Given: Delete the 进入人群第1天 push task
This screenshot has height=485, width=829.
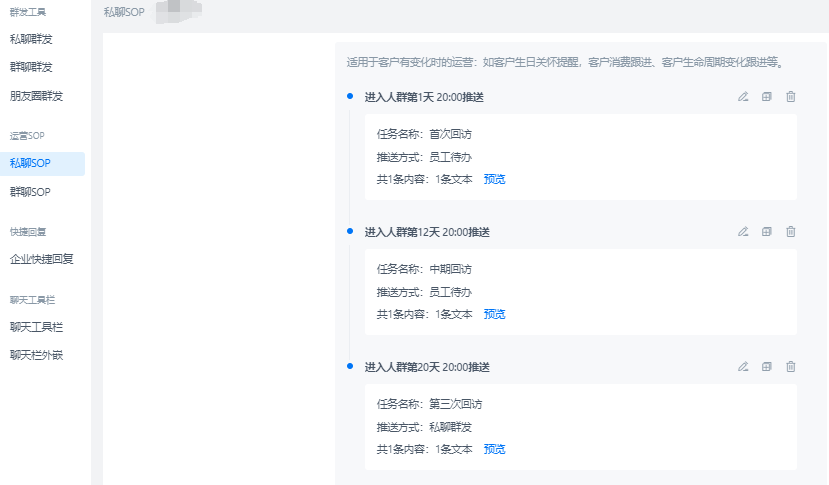Looking at the screenshot, I should (791, 97).
